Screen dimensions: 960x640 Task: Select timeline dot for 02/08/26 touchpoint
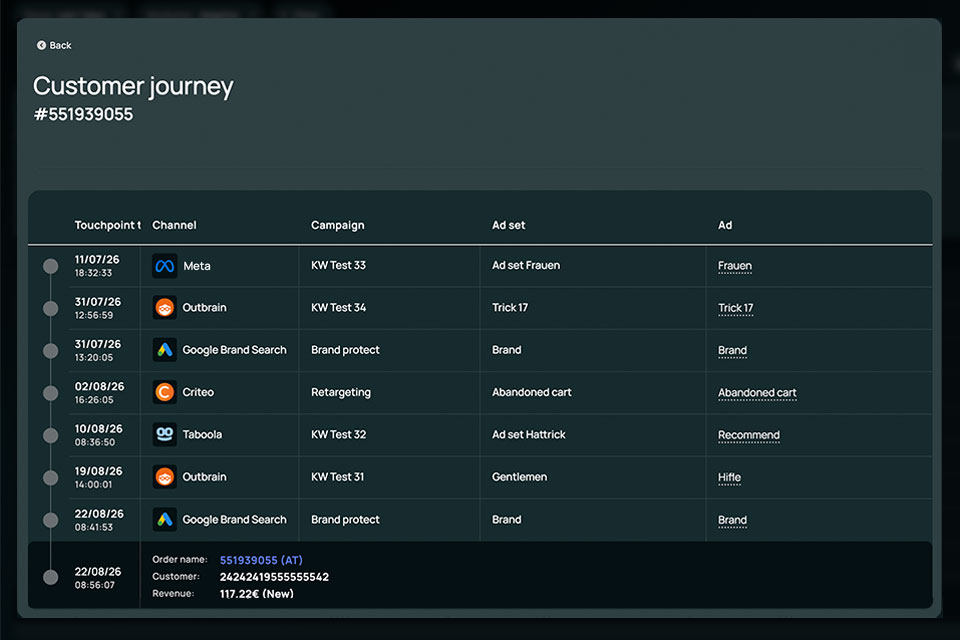pos(51,393)
